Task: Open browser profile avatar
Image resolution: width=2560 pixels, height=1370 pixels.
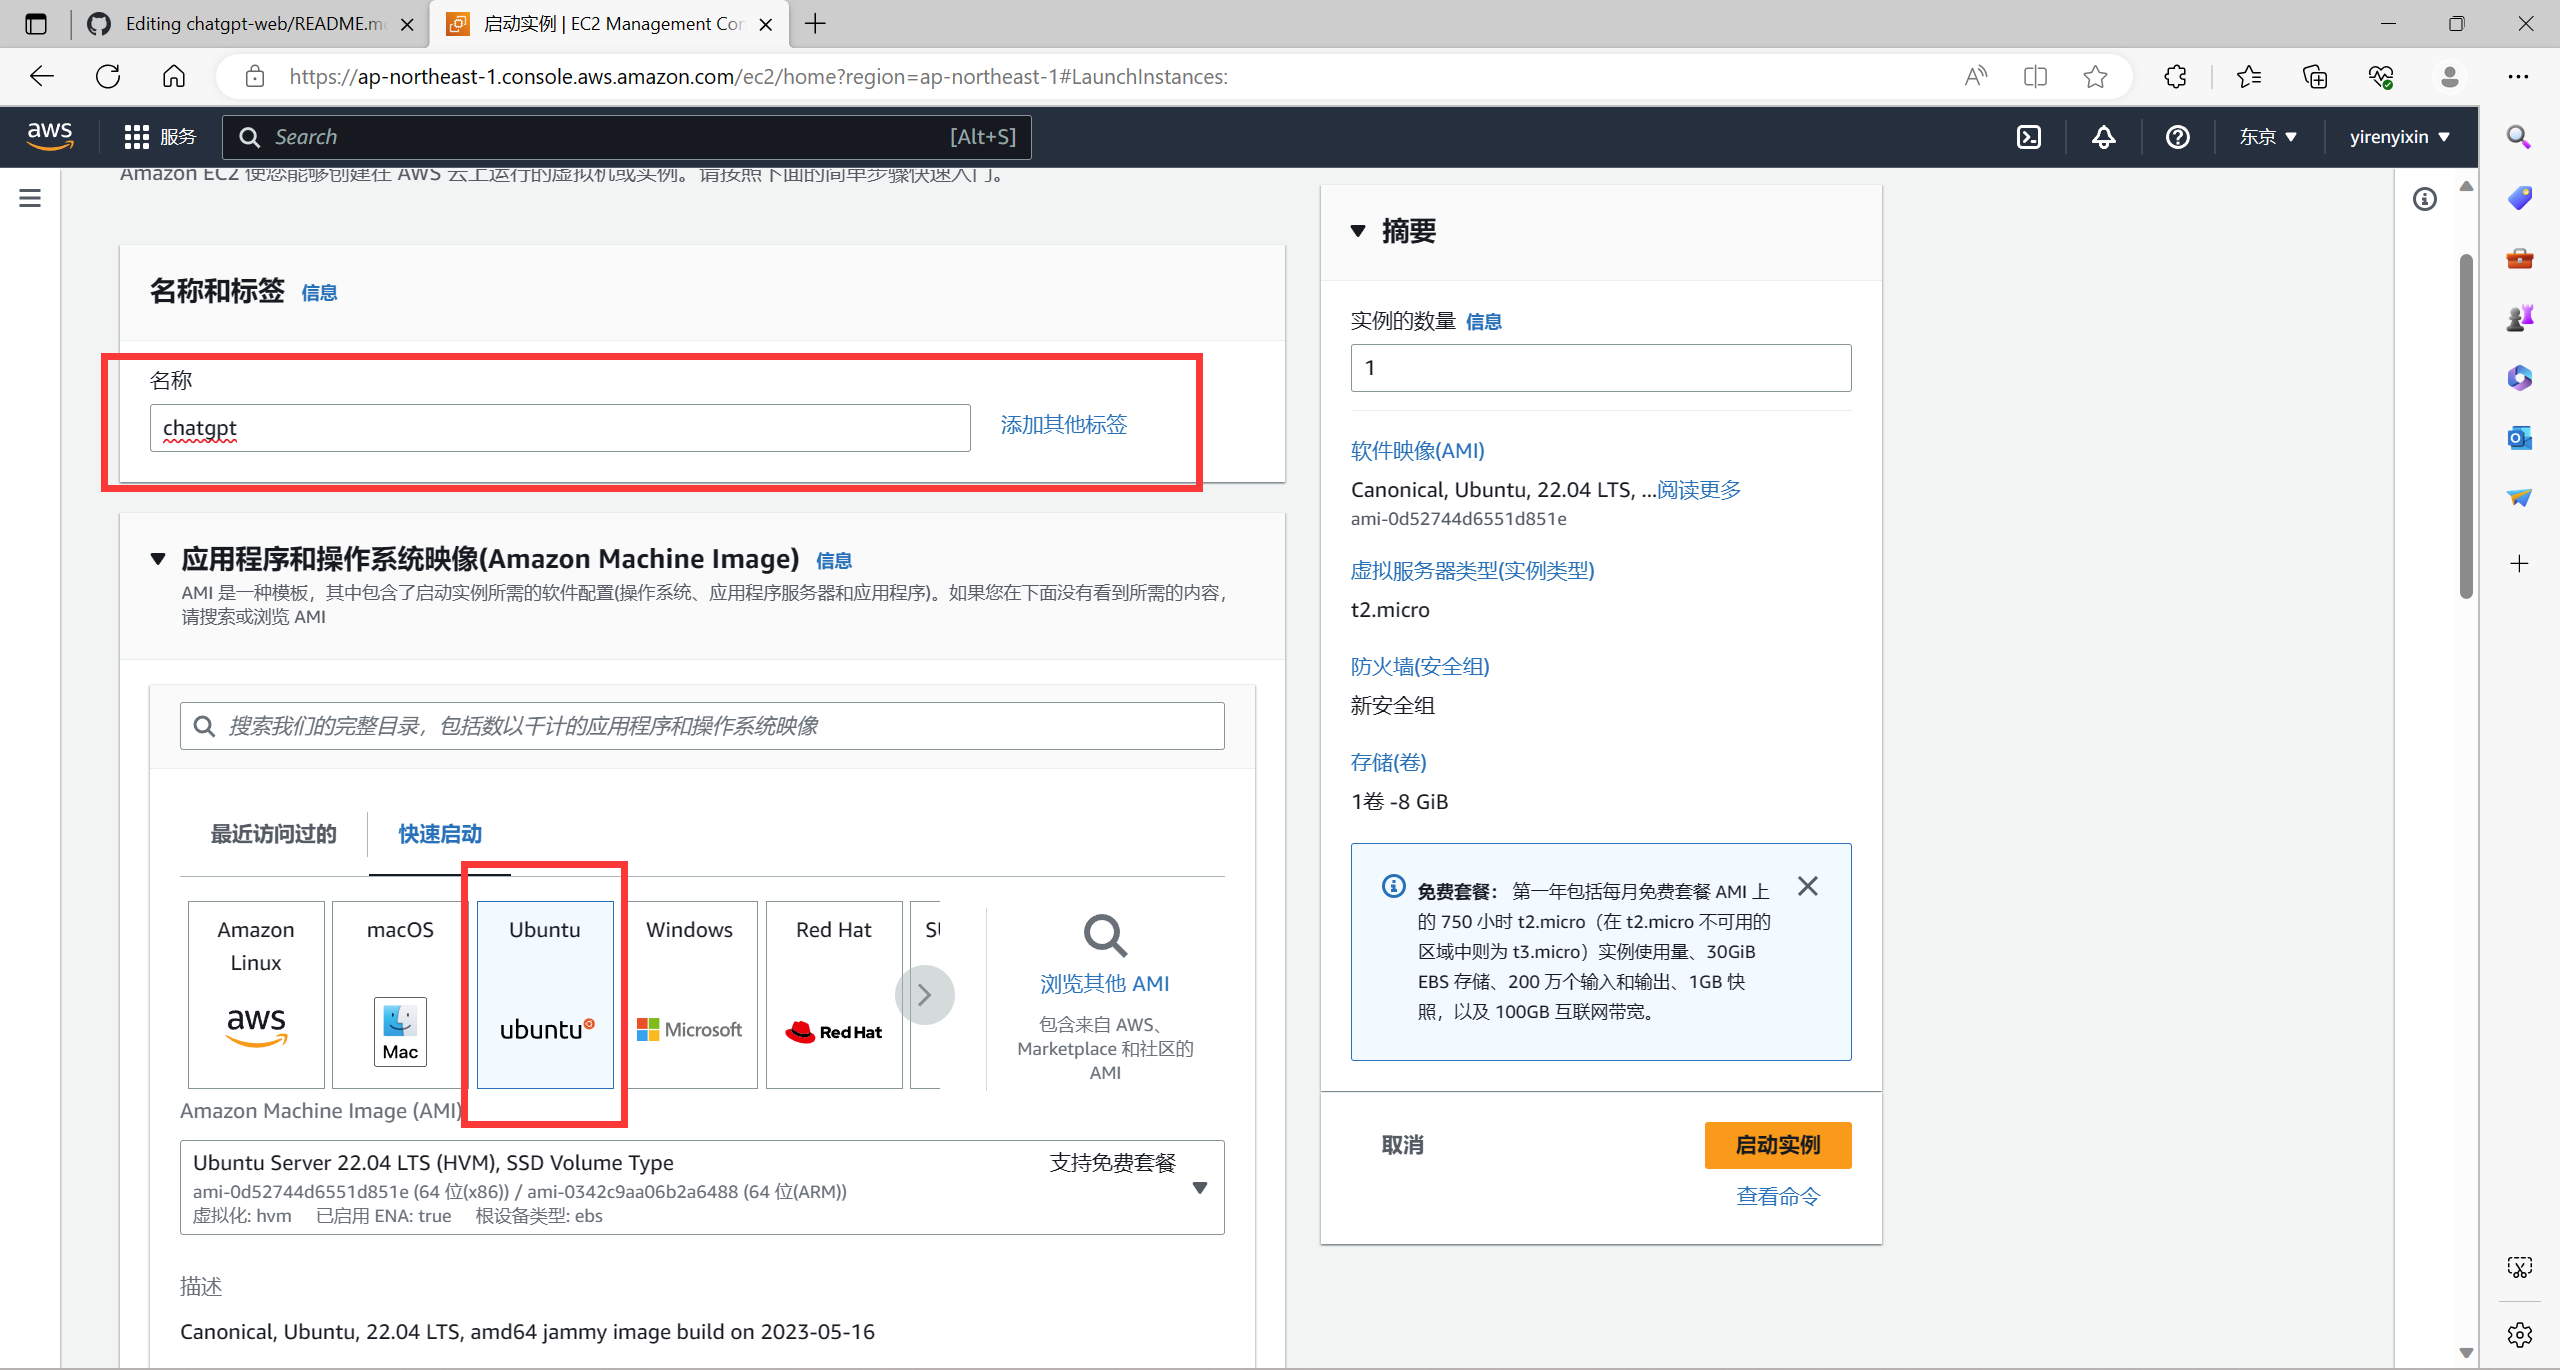Action: point(2449,76)
